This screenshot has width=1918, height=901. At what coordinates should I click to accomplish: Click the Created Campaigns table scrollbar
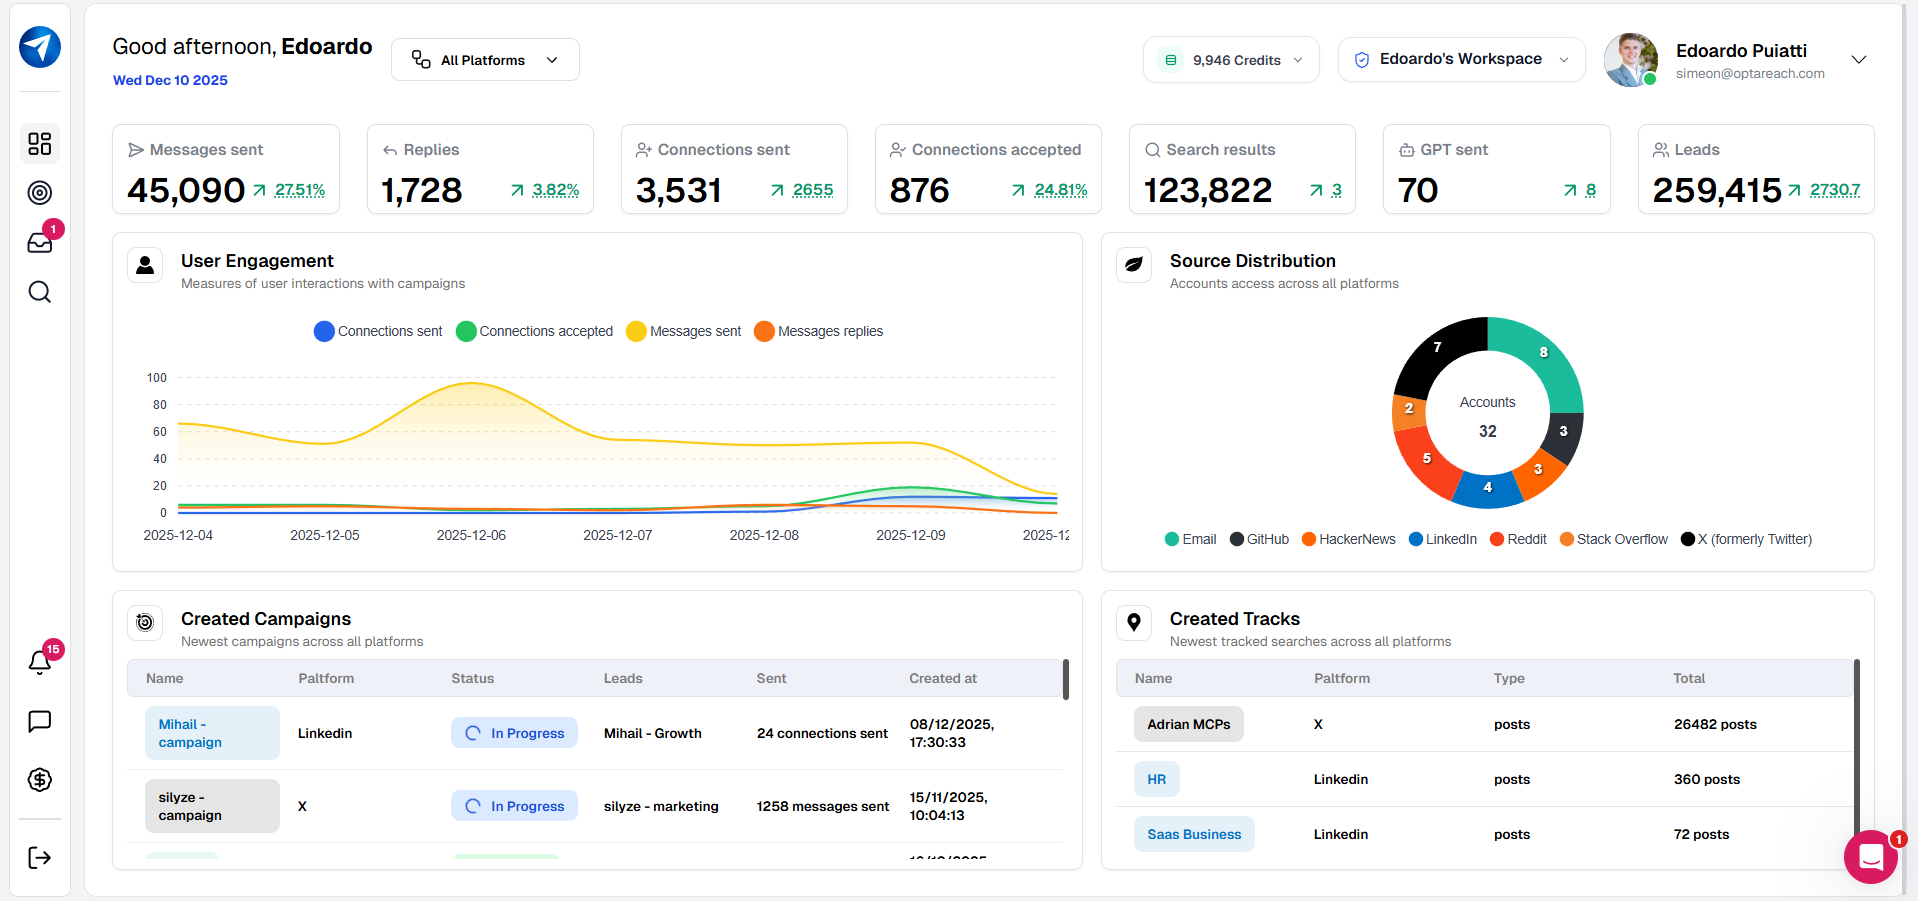(1066, 679)
